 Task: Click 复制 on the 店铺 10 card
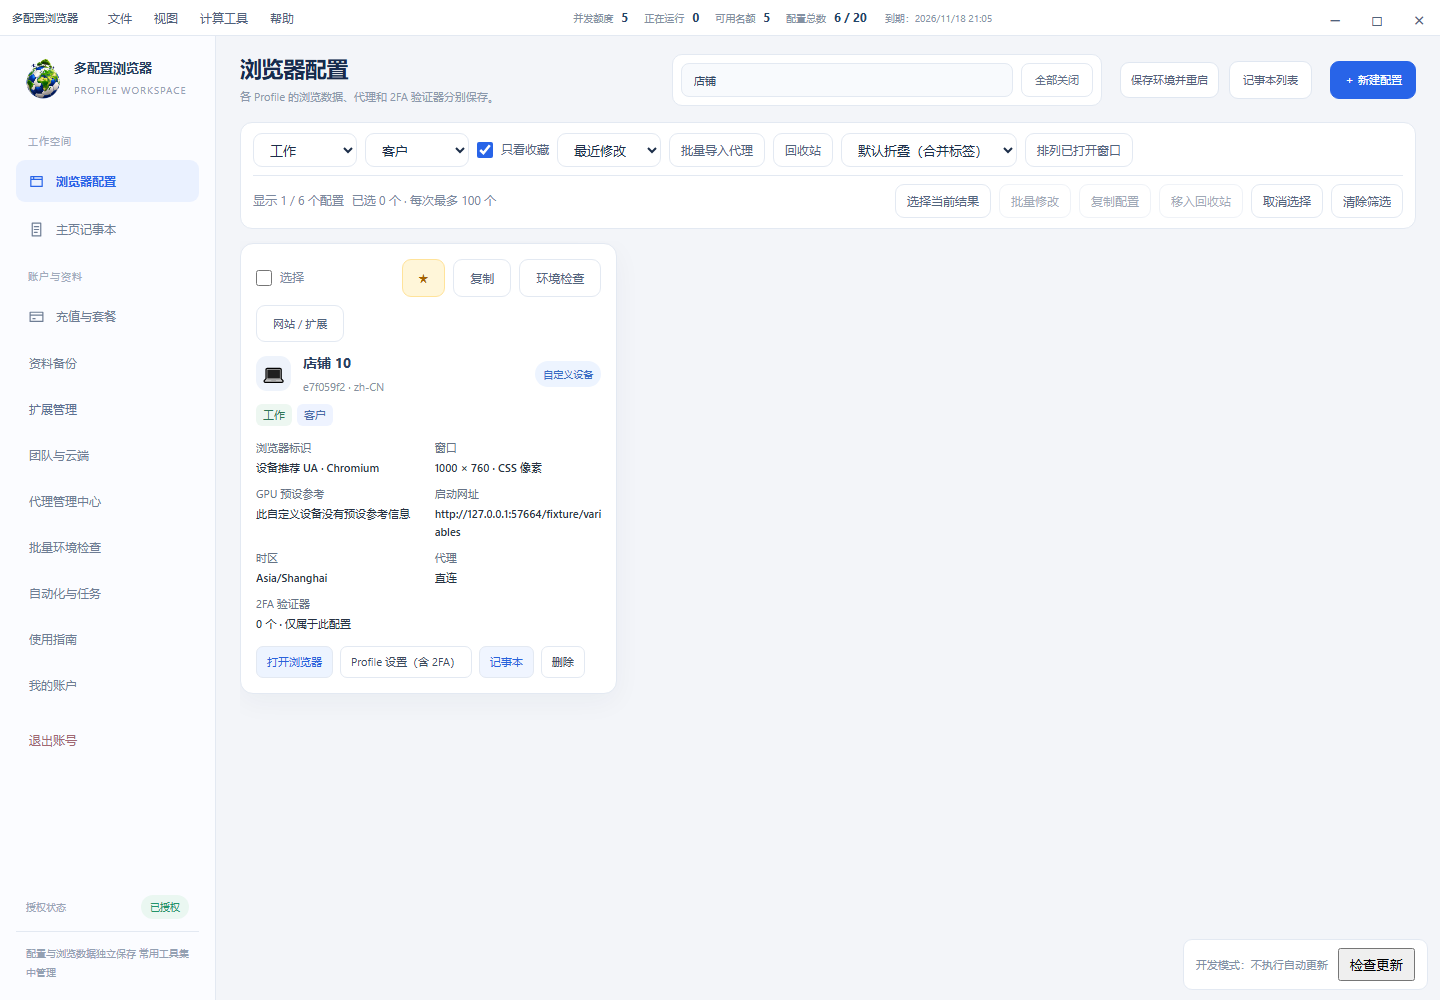482,278
